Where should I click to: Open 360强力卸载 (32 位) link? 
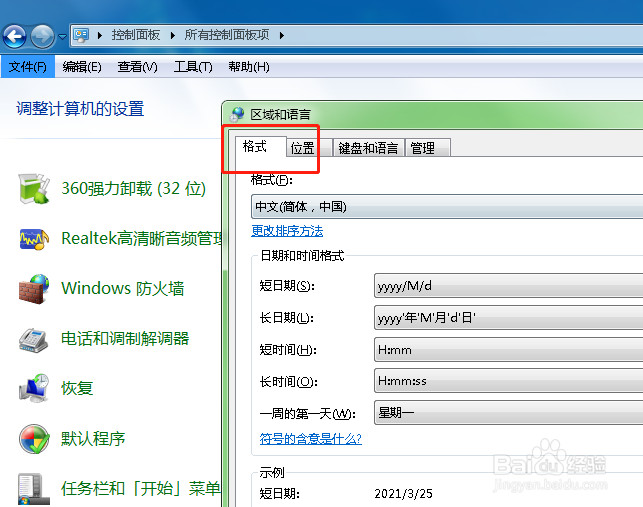pyautogui.click(x=133, y=189)
